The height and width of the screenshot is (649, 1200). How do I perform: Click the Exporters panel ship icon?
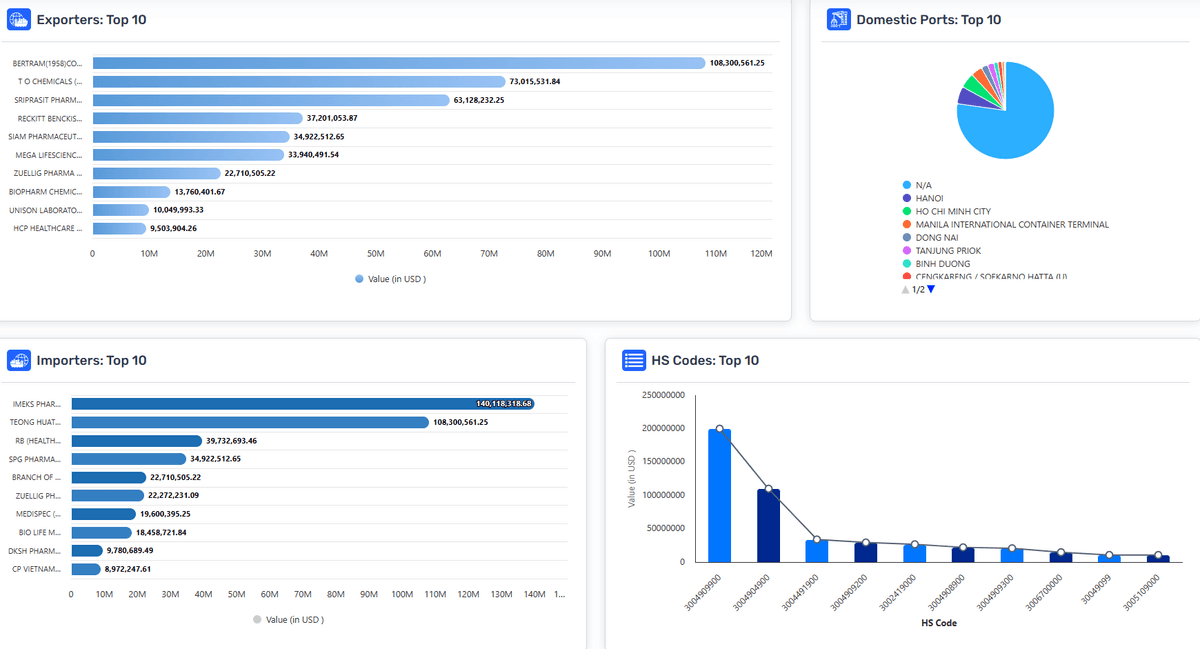[19, 19]
